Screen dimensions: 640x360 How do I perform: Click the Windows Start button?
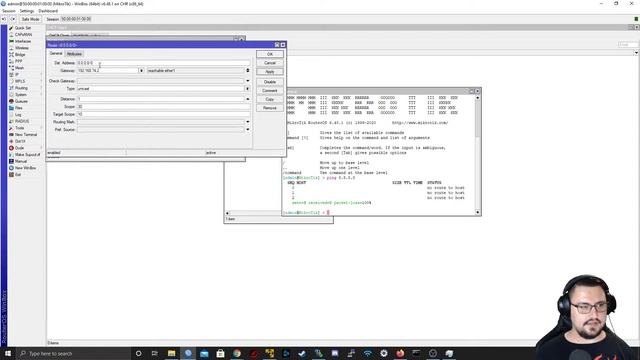coord(8,353)
